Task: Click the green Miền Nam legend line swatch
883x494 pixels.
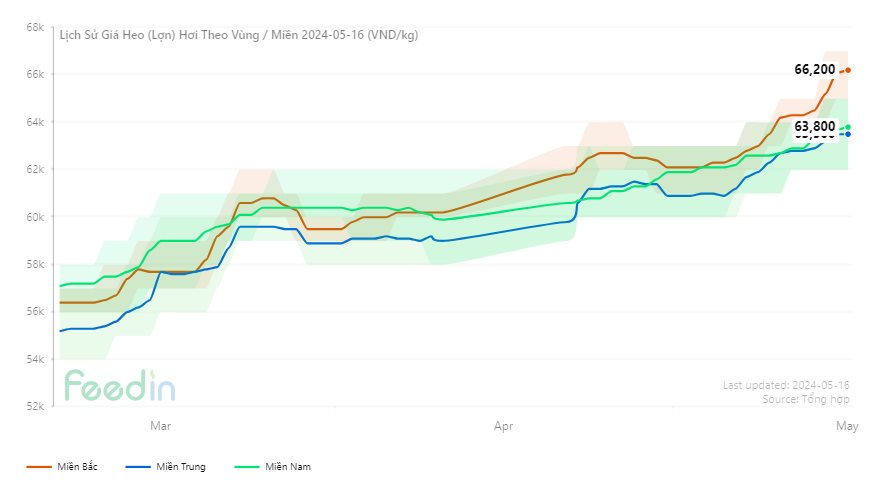Action: (247, 466)
